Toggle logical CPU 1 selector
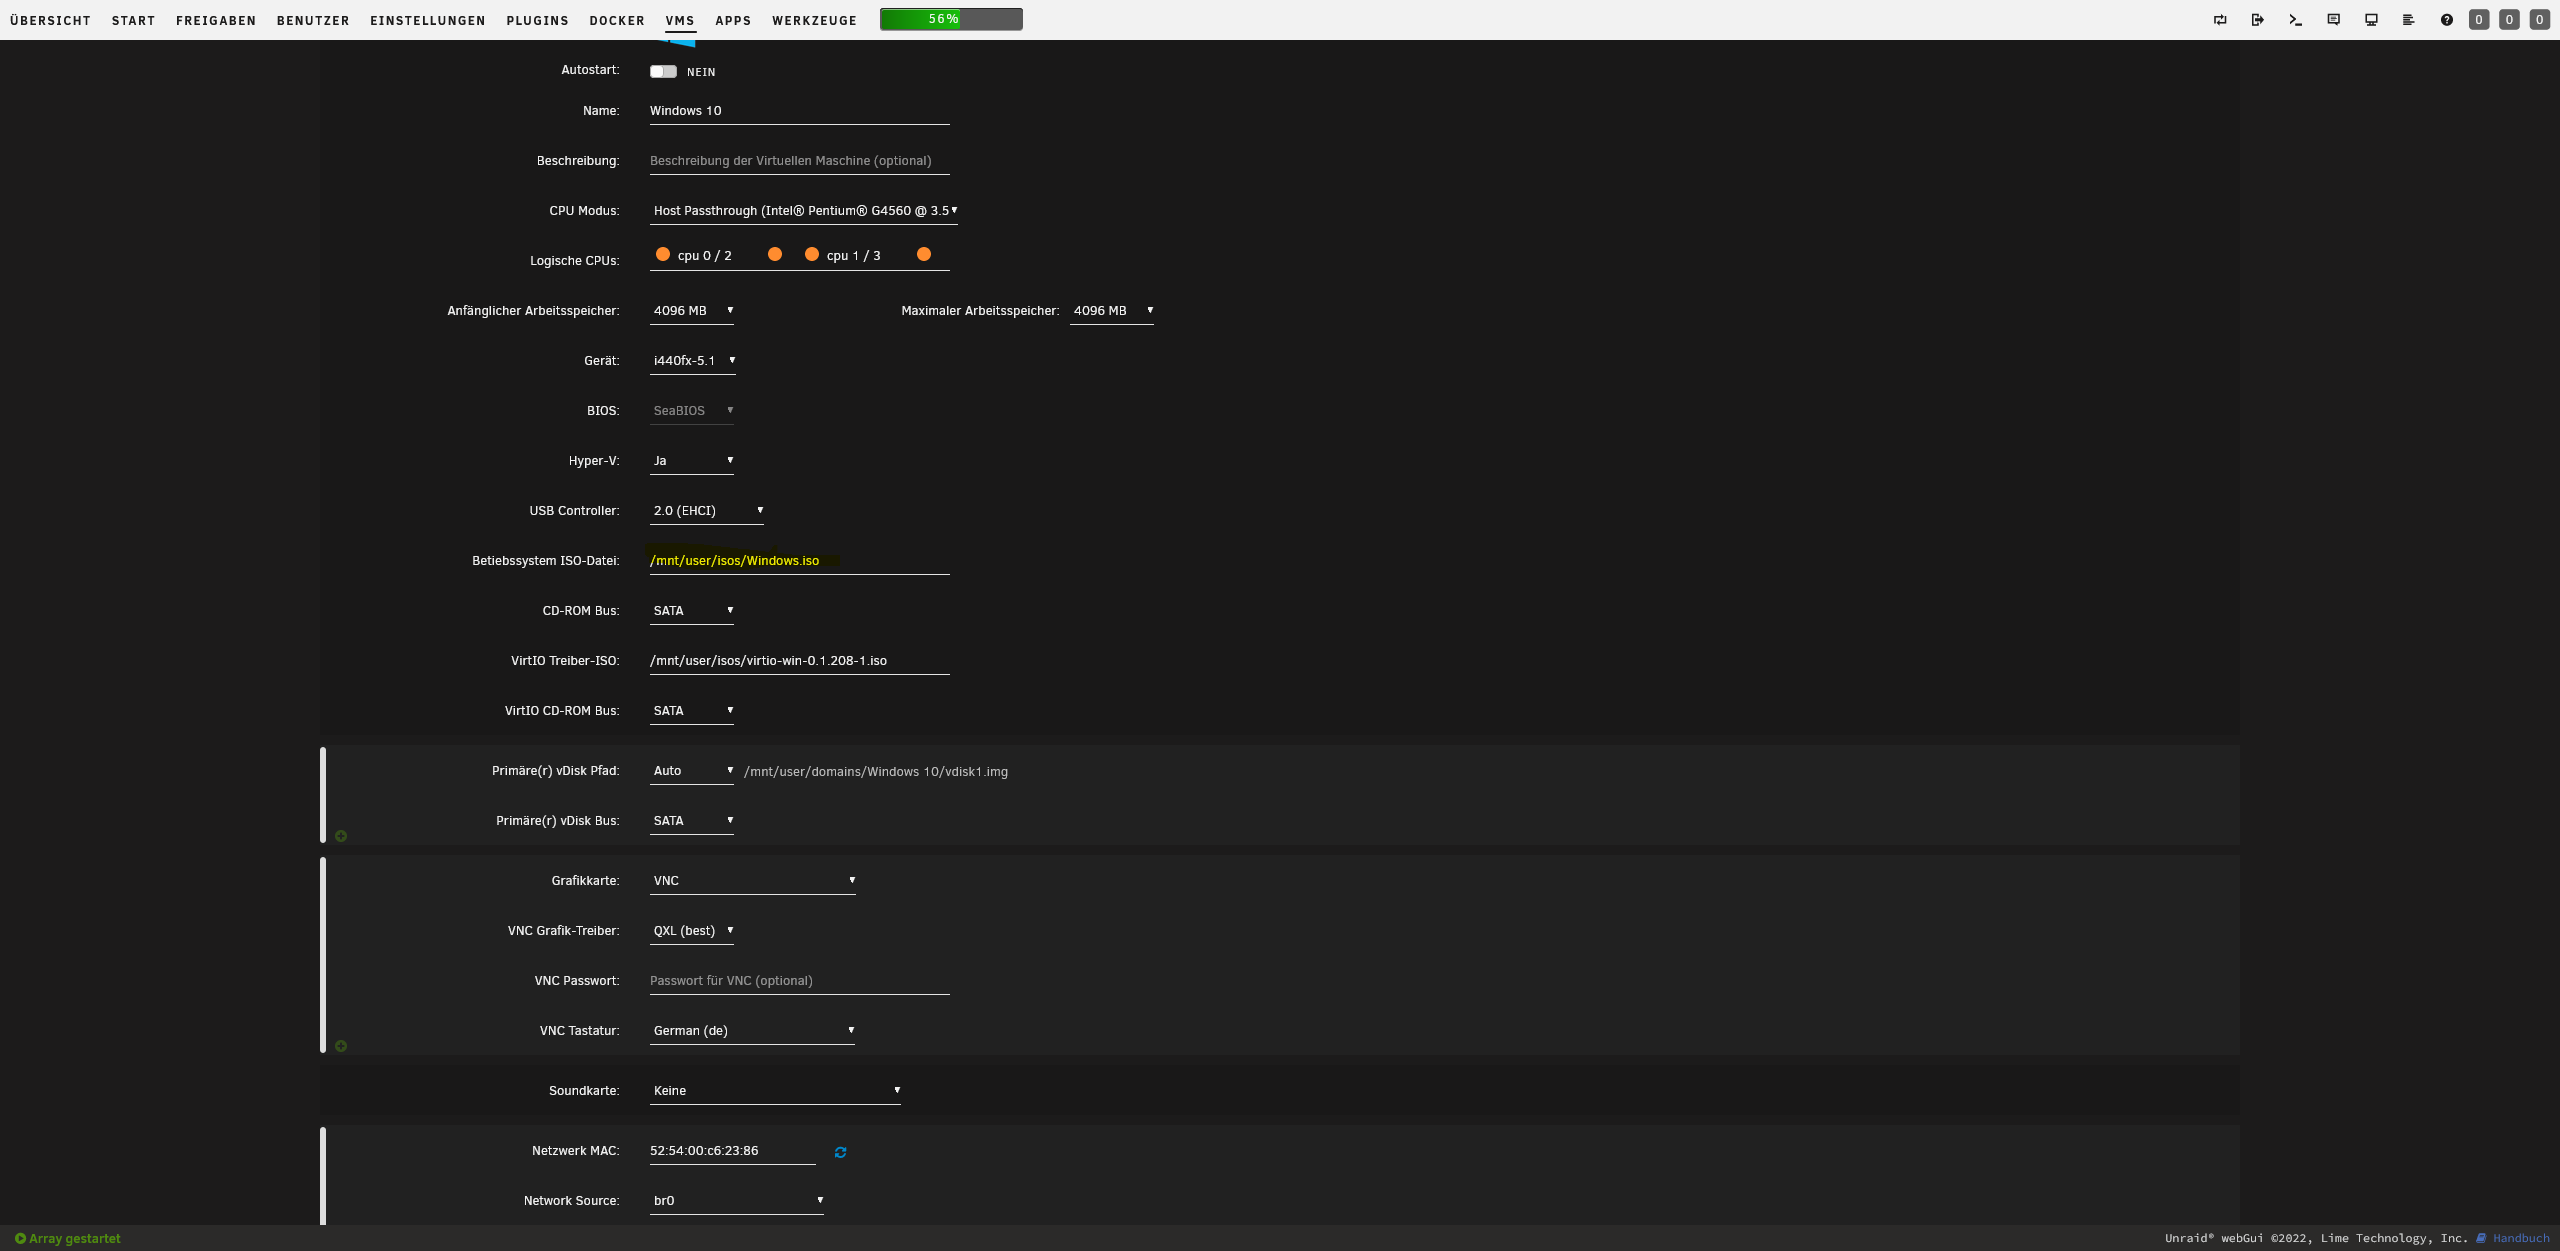The height and width of the screenshot is (1251, 2560). tap(811, 254)
